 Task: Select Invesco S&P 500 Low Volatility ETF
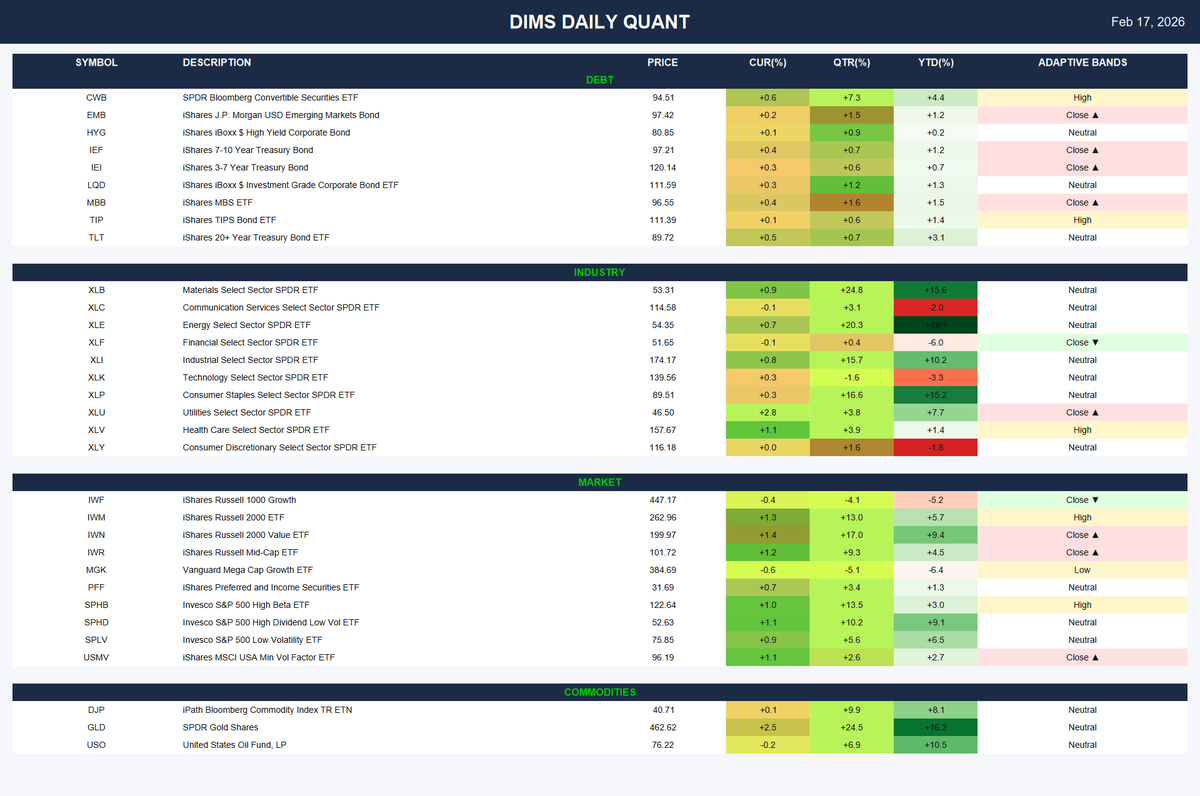point(252,640)
